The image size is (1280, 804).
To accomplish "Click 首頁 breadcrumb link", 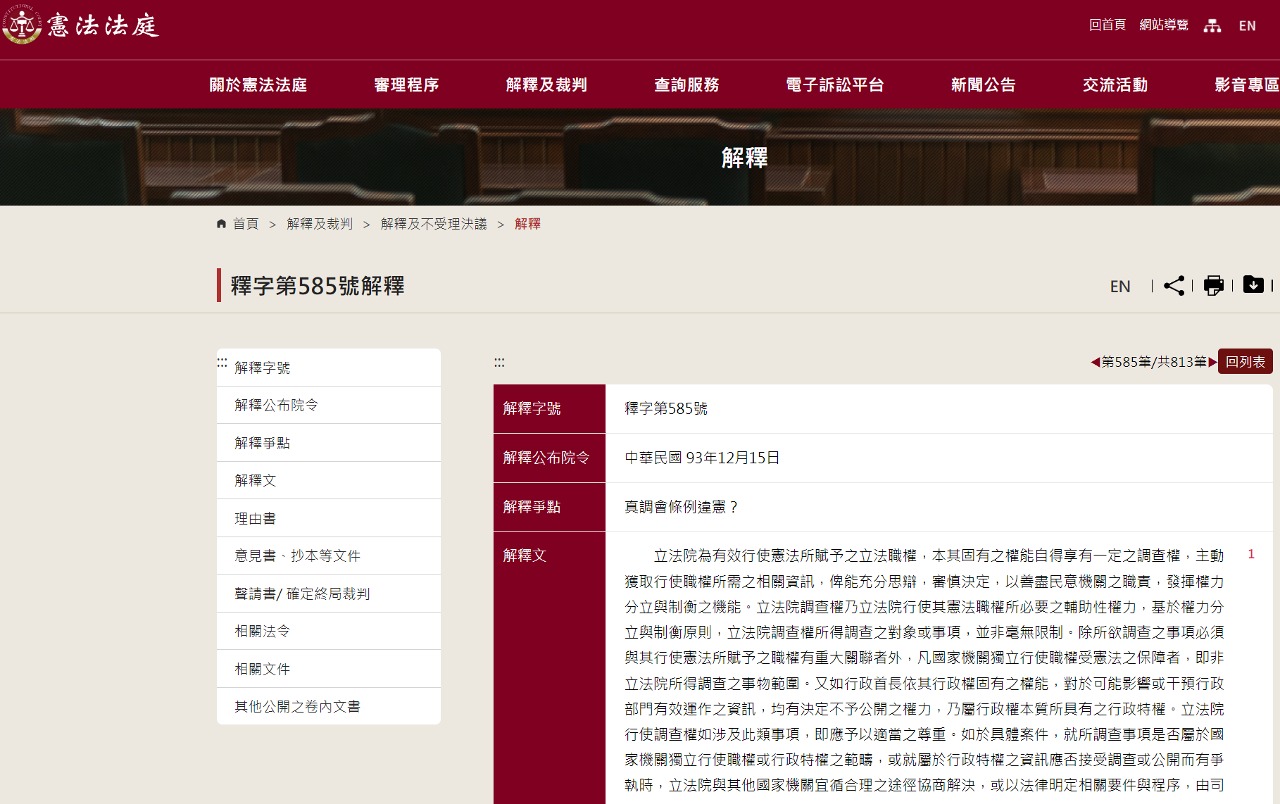I will pos(246,224).
